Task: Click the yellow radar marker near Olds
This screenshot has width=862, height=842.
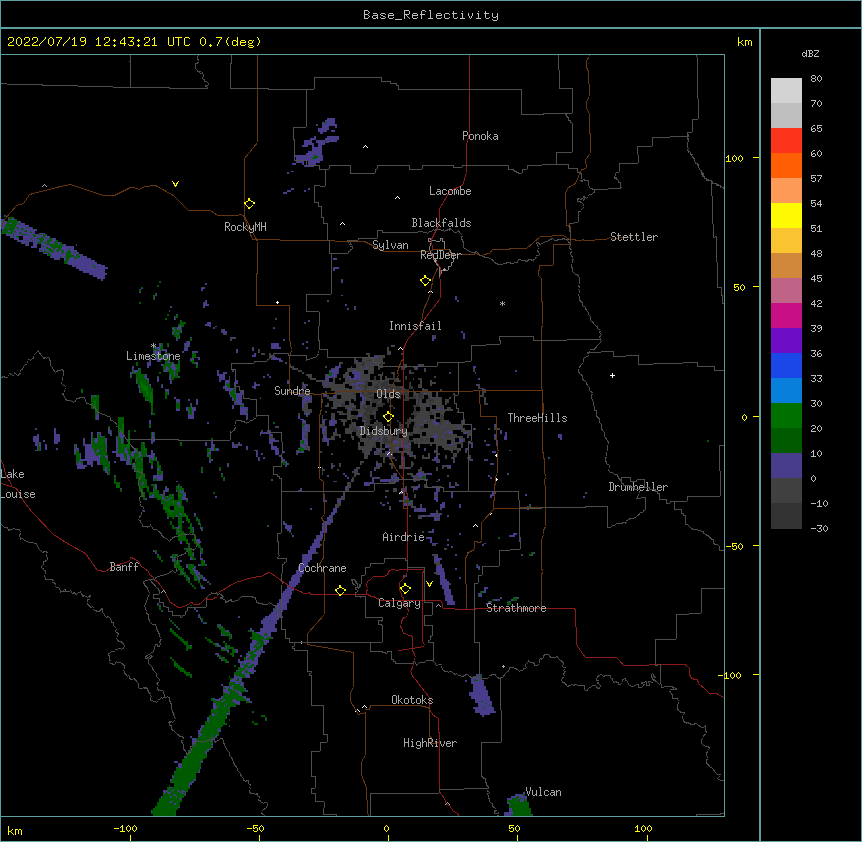Action: pos(388,417)
